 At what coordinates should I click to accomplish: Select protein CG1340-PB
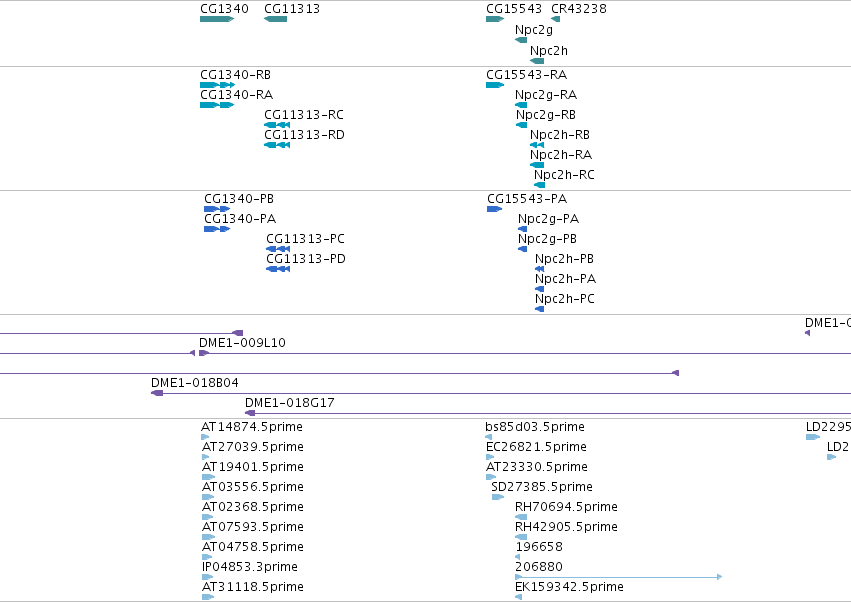click(x=217, y=209)
